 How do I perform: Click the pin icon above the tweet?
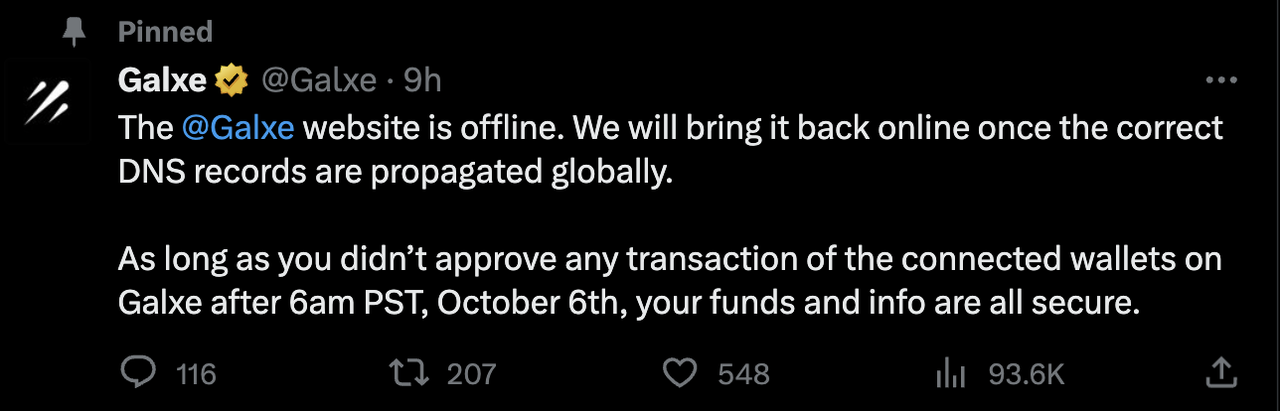tap(72, 31)
